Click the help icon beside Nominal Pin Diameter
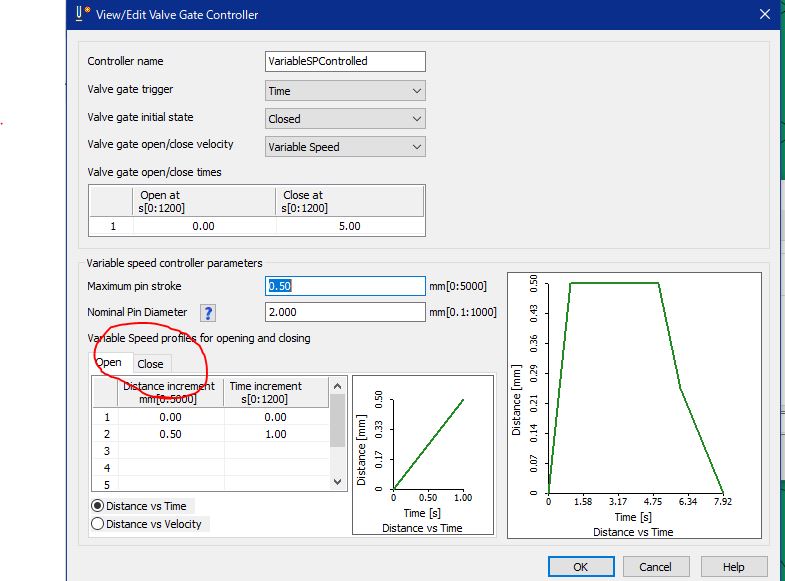The width and height of the screenshot is (785, 581). pyautogui.click(x=208, y=313)
